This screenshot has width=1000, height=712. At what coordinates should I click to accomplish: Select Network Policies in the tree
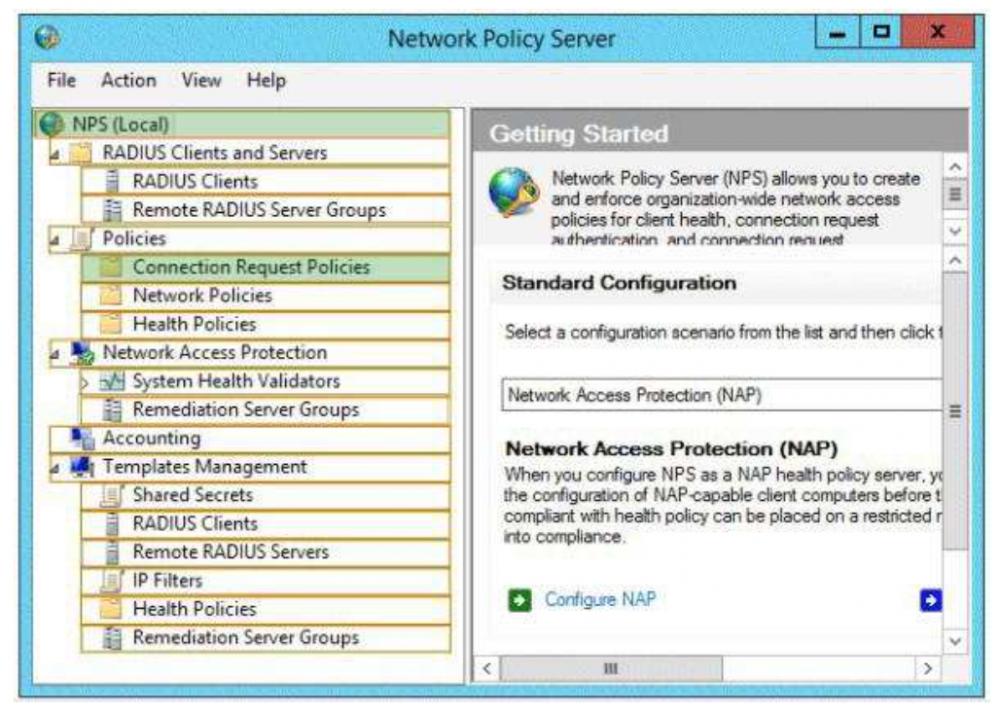pyautogui.click(x=202, y=295)
